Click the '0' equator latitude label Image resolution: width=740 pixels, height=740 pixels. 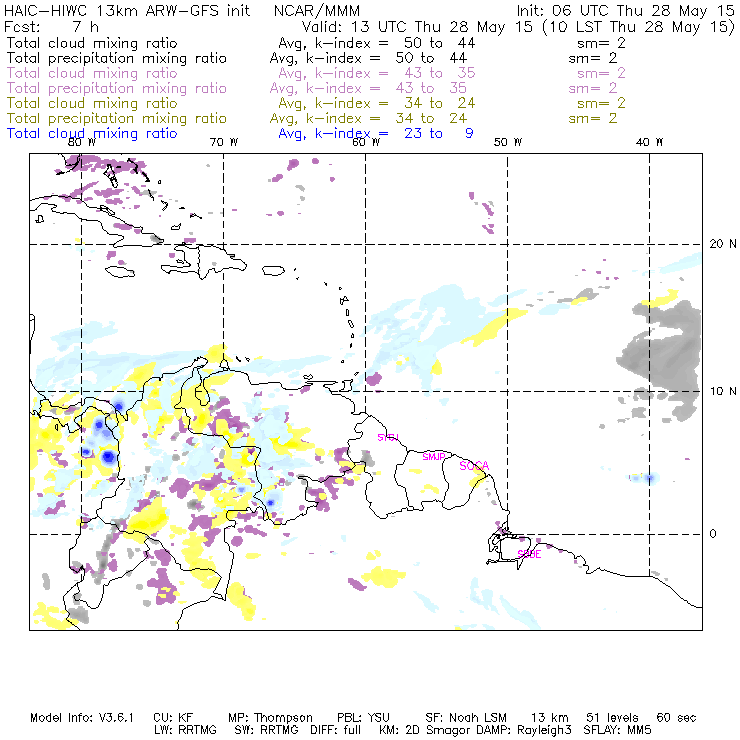point(713,534)
